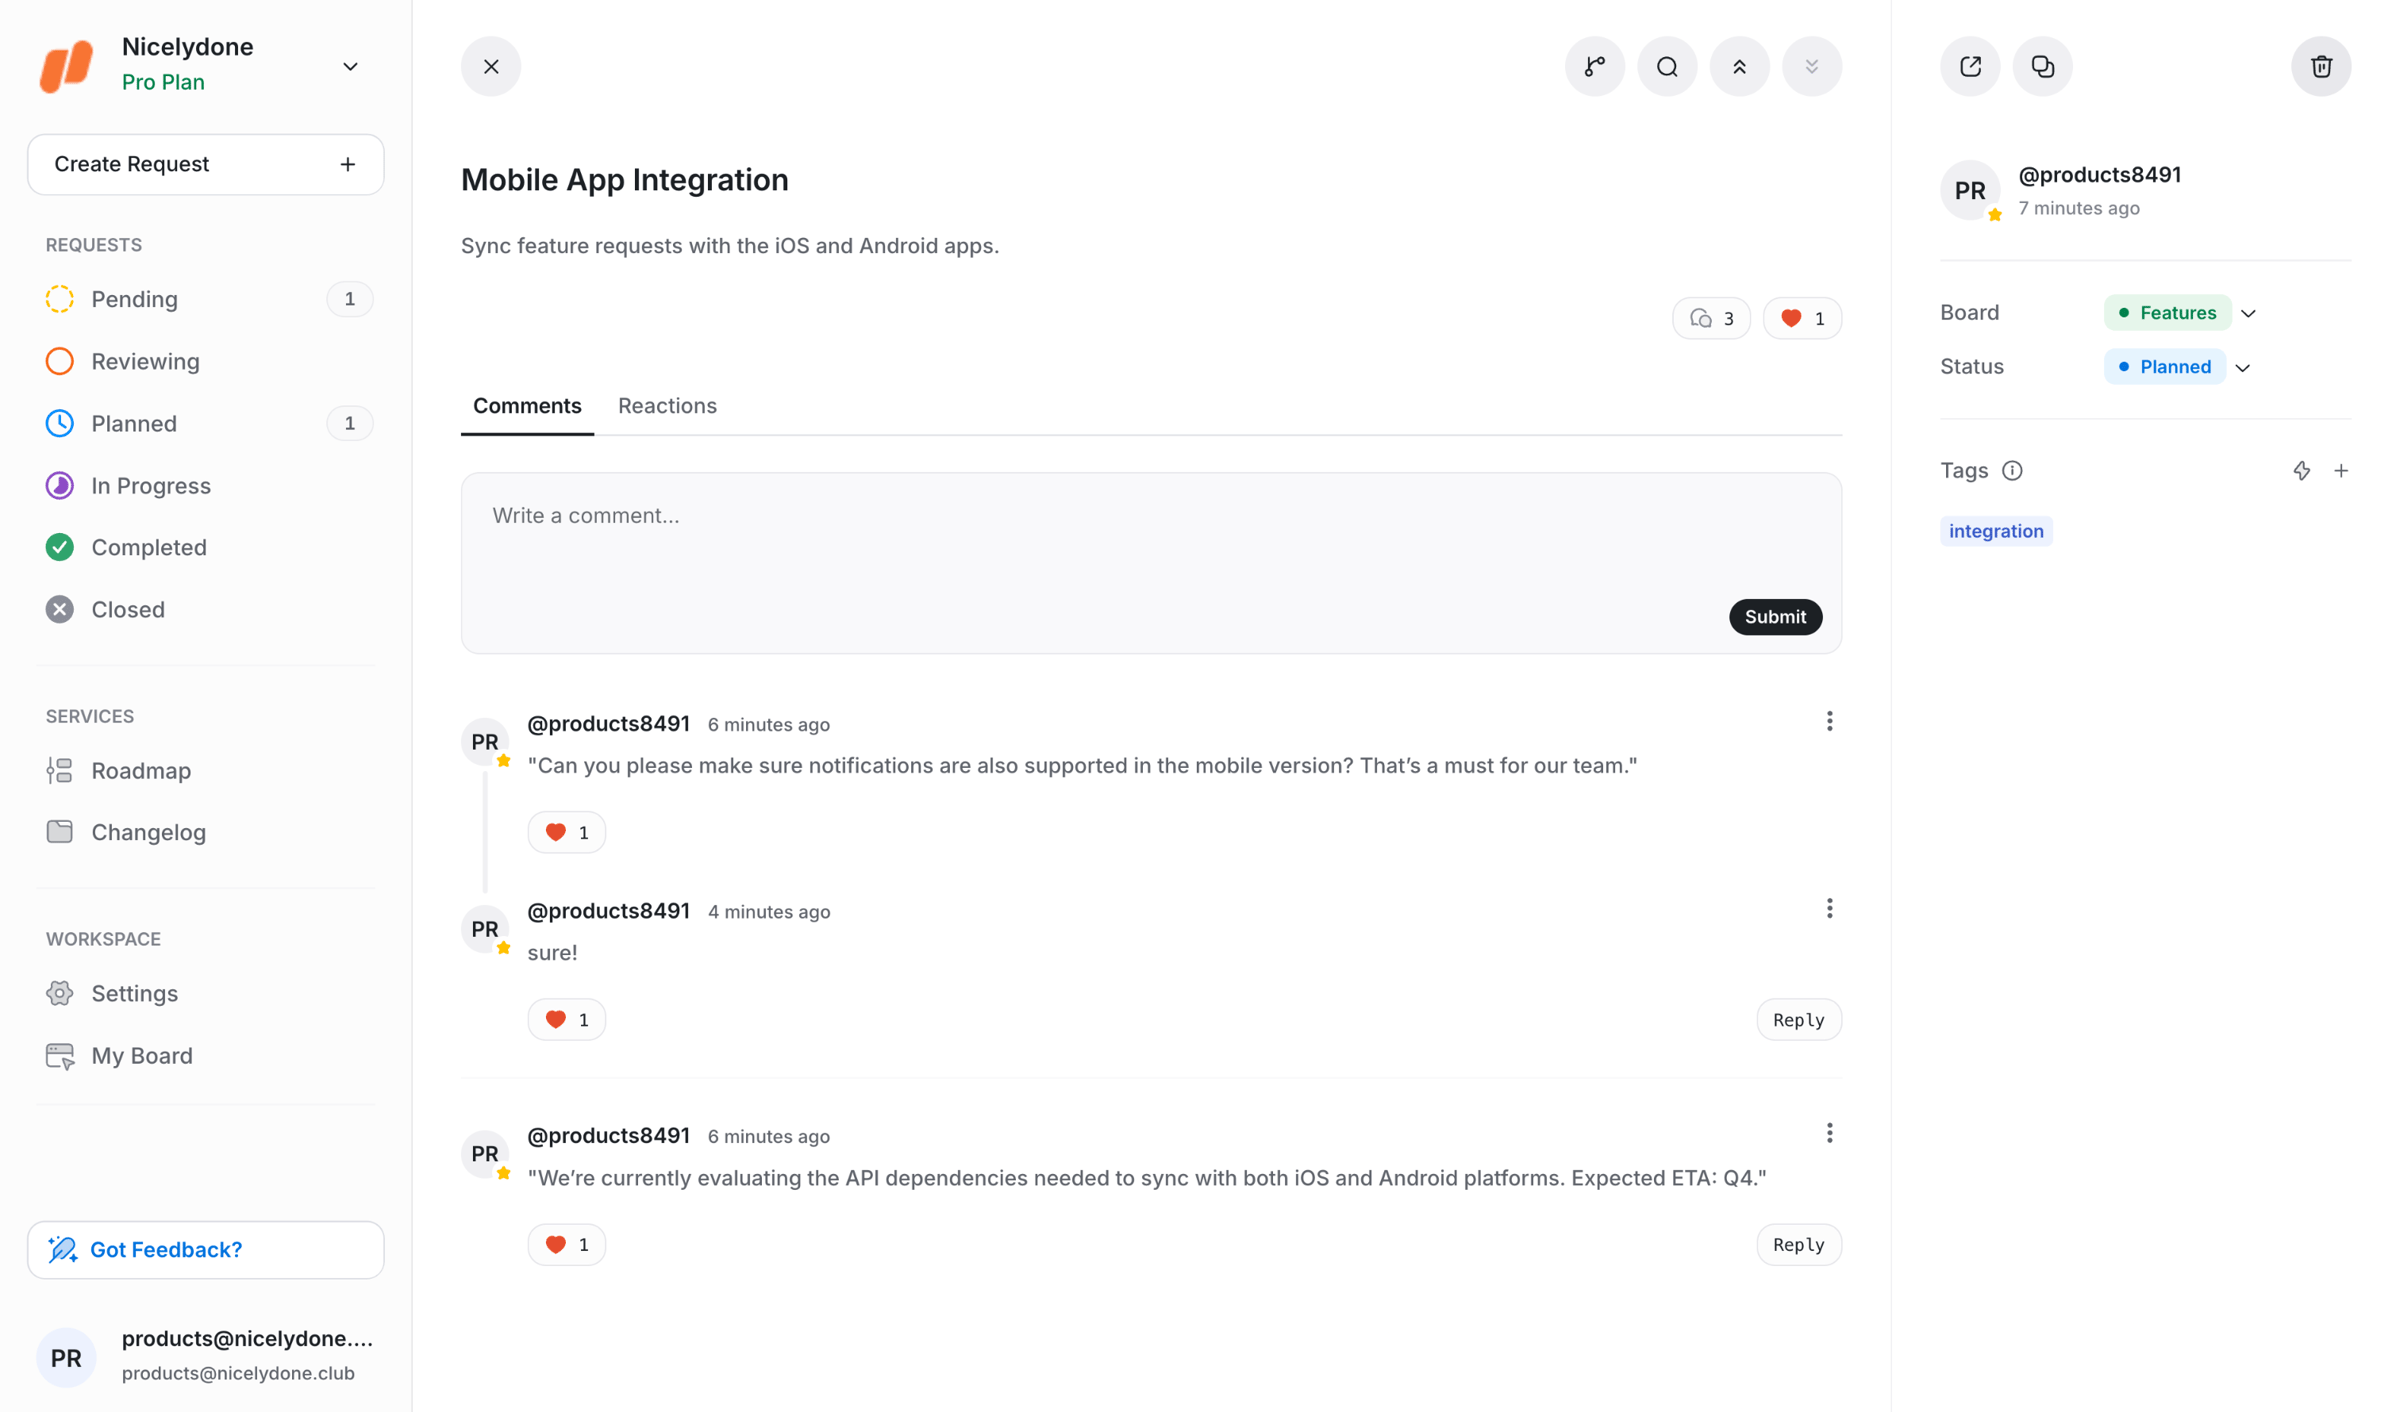2400x1412 pixels.
Task: Click the merge/branch icon in top toolbar
Action: click(x=1595, y=67)
